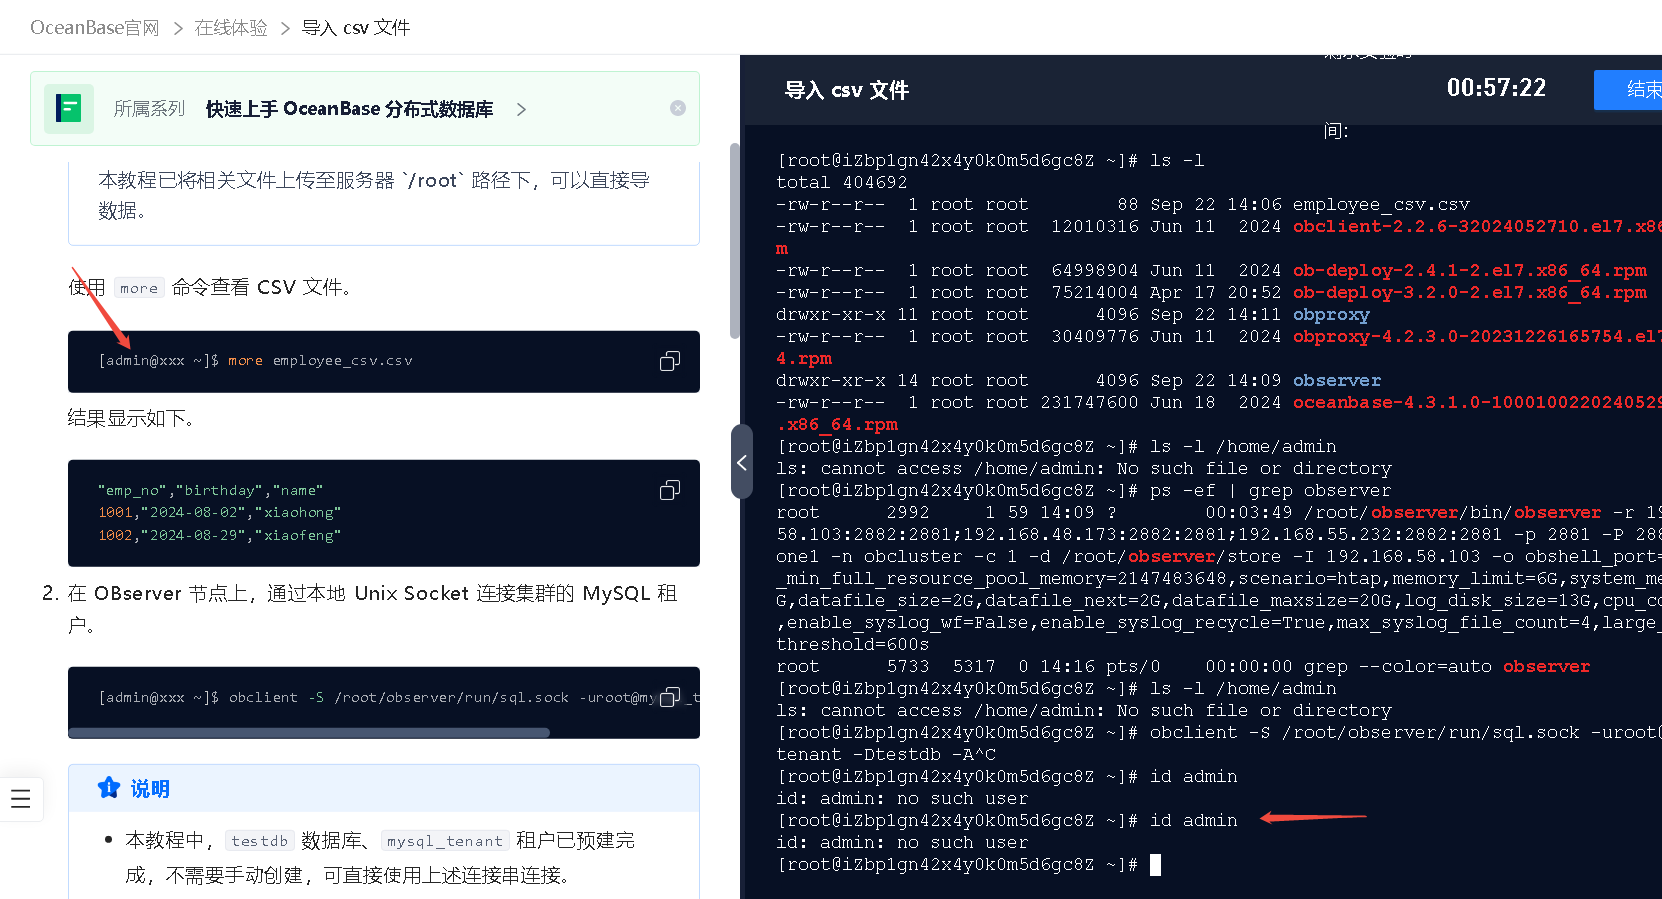Click the 1002 row in the CSV result block
The image size is (1662, 899).
coord(220,535)
